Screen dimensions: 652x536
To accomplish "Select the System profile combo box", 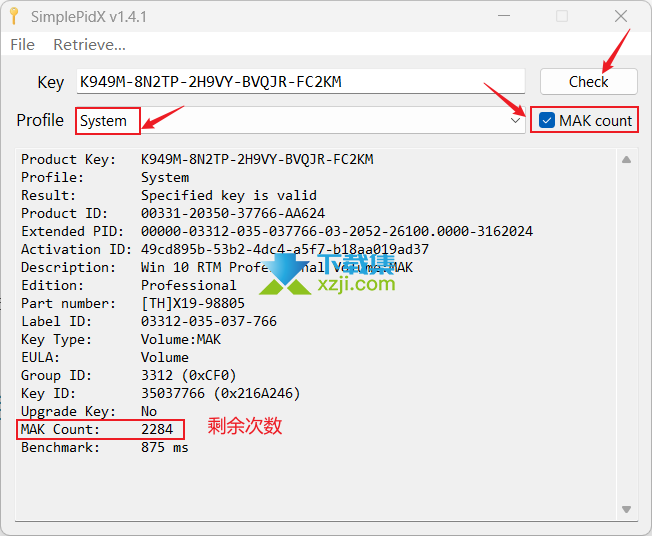I will coord(300,121).
